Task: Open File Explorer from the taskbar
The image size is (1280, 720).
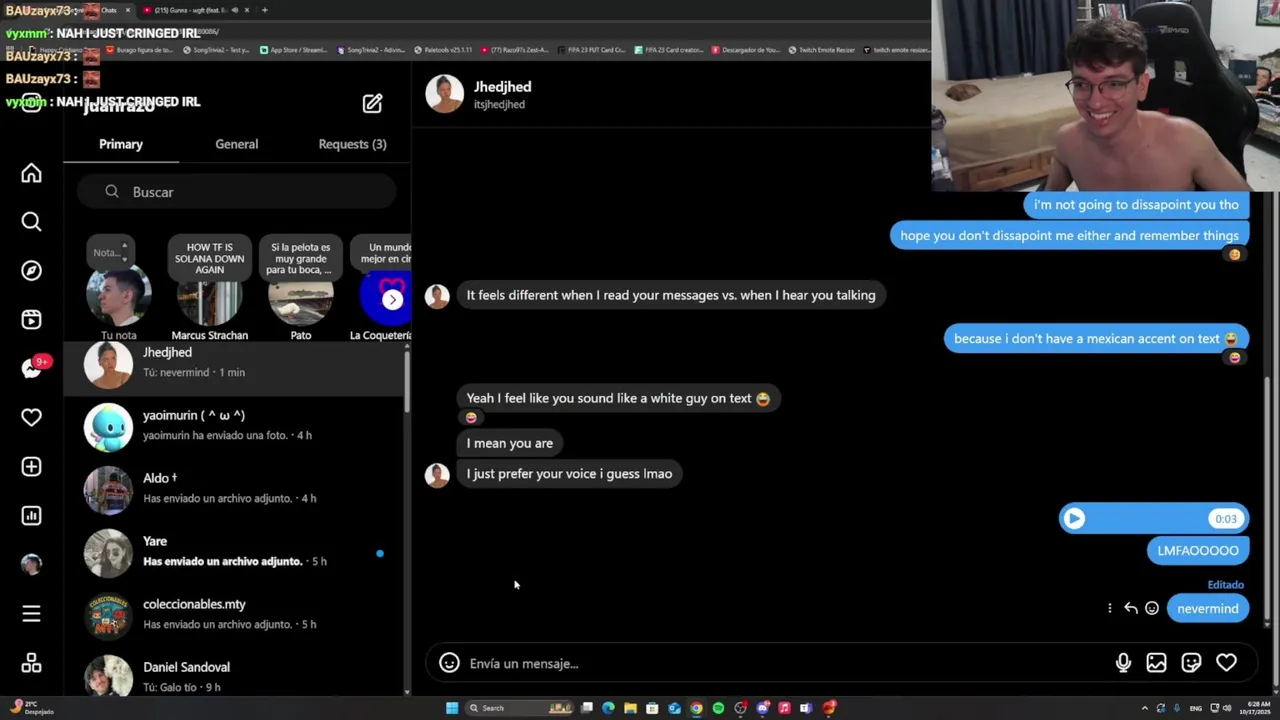Action: tap(630, 708)
